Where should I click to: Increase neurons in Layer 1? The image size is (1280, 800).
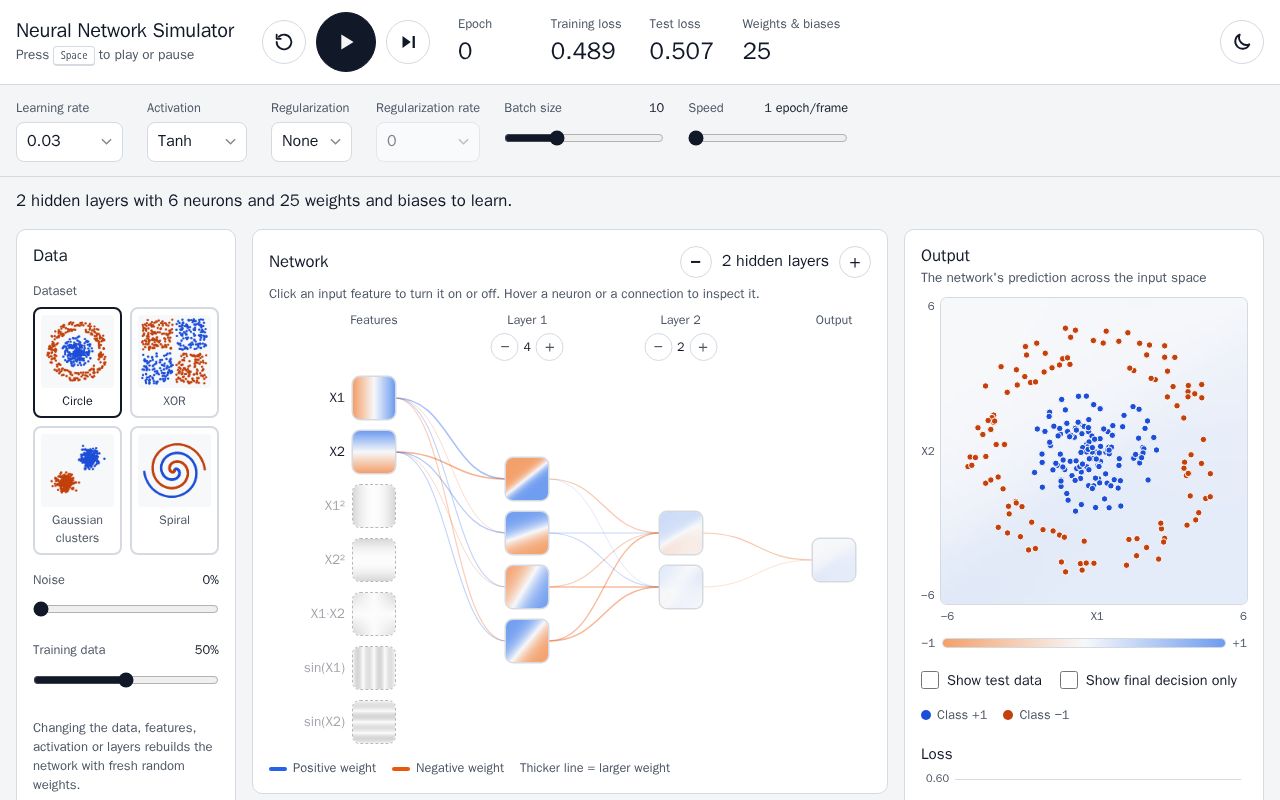click(549, 347)
